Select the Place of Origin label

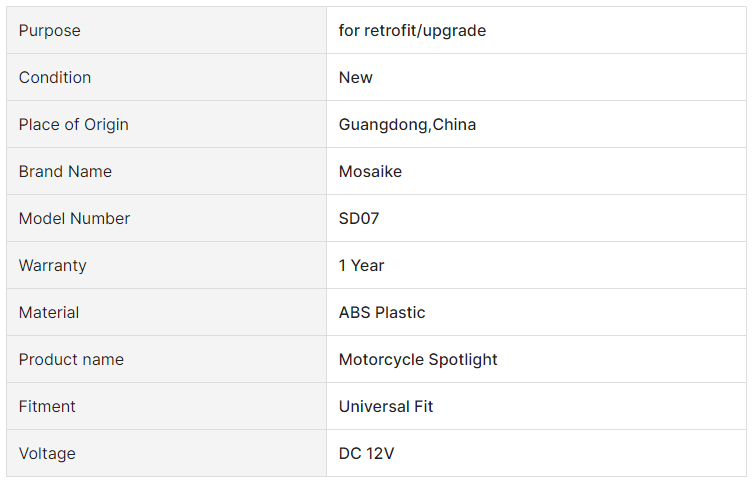coord(73,125)
